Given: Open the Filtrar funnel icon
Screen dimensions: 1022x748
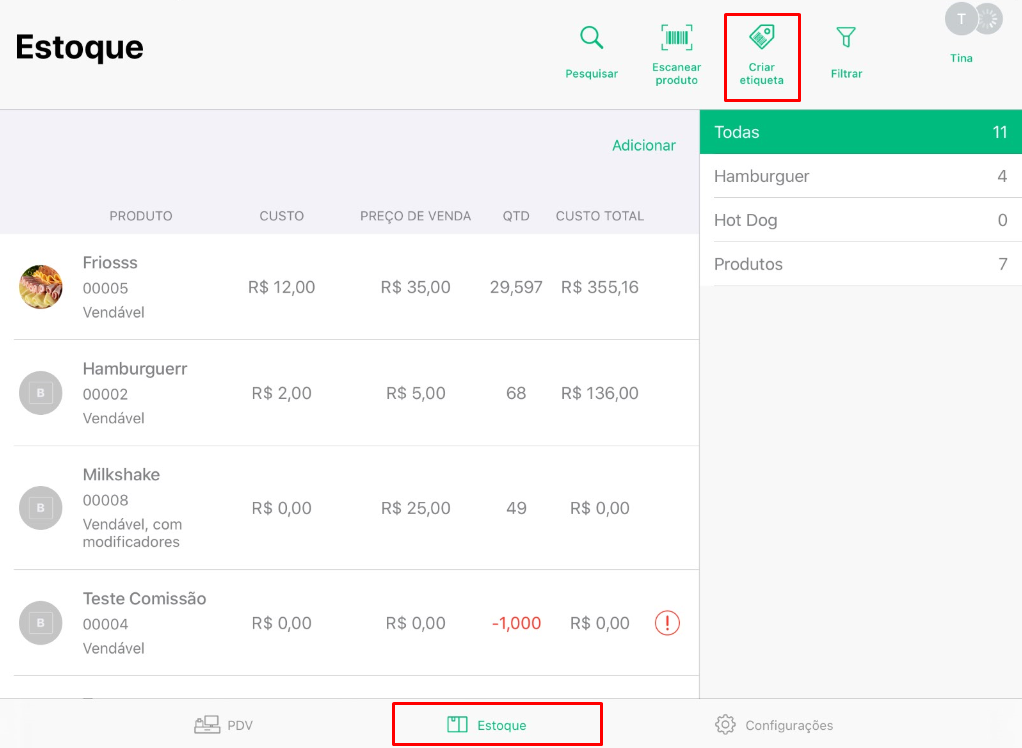Looking at the screenshot, I should click(846, 37).
